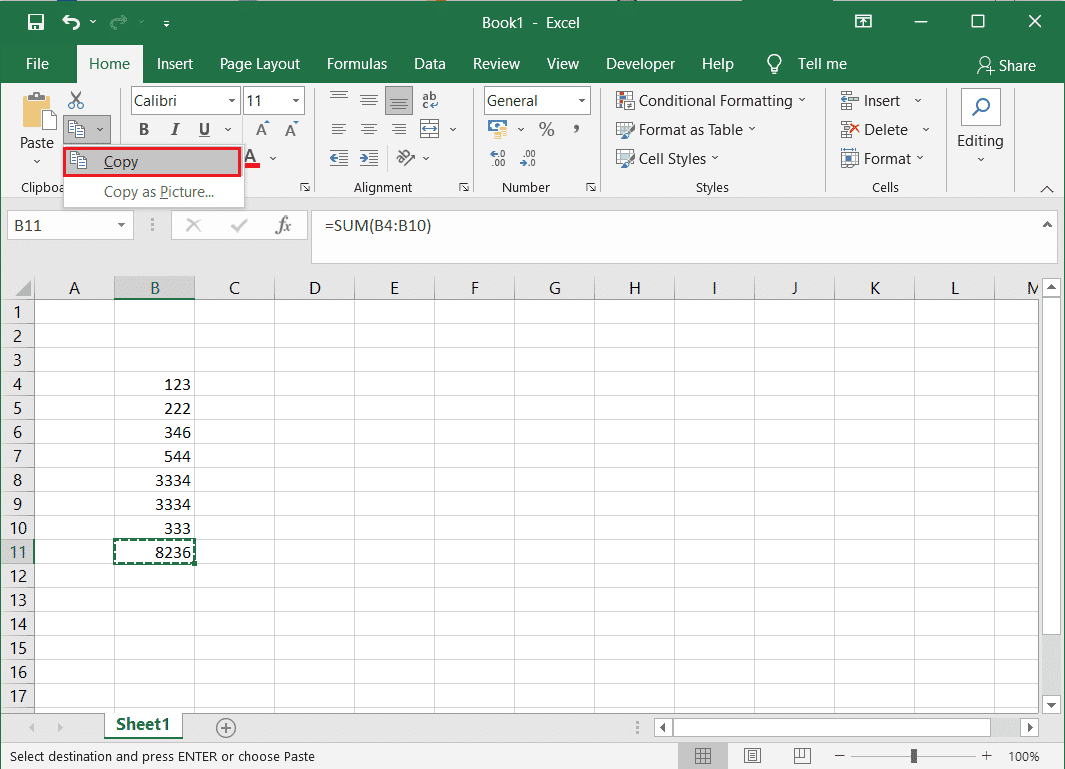Toggle Bold formatting
Image resolution: width=1065 pixels, height=769 pixels.
coord(143,129)
